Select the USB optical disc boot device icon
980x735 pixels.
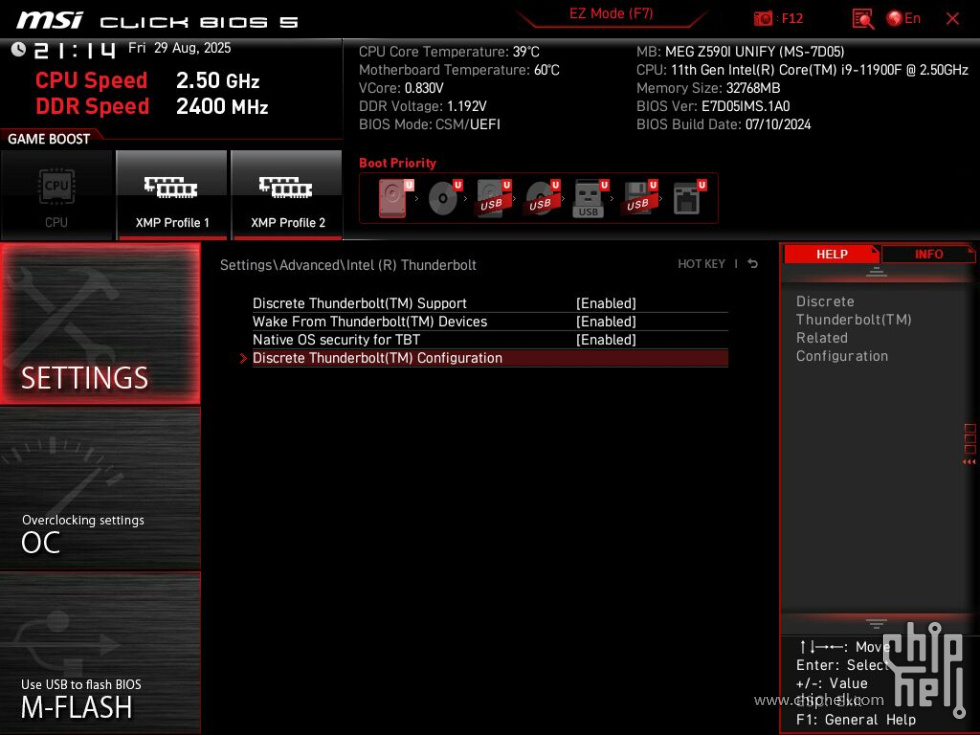(x=542, y=198)
